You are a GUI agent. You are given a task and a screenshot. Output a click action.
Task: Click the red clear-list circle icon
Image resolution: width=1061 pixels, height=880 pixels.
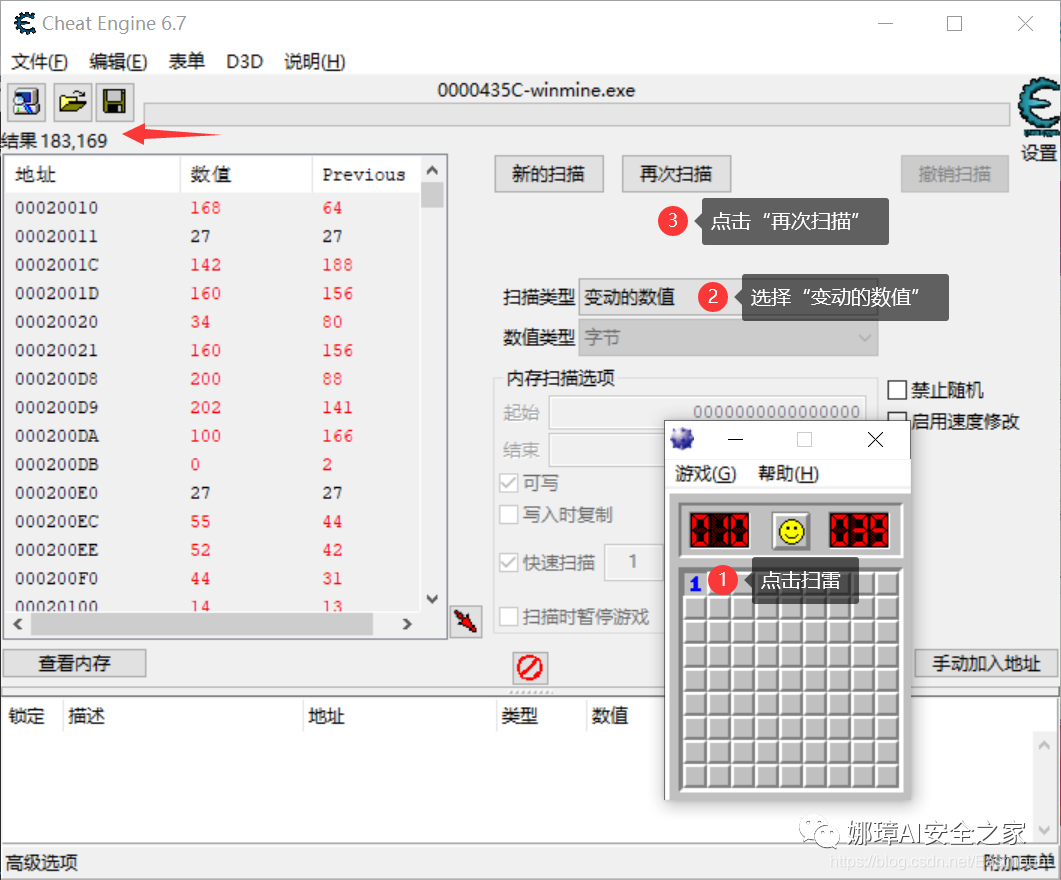click(x=530, y=668)
